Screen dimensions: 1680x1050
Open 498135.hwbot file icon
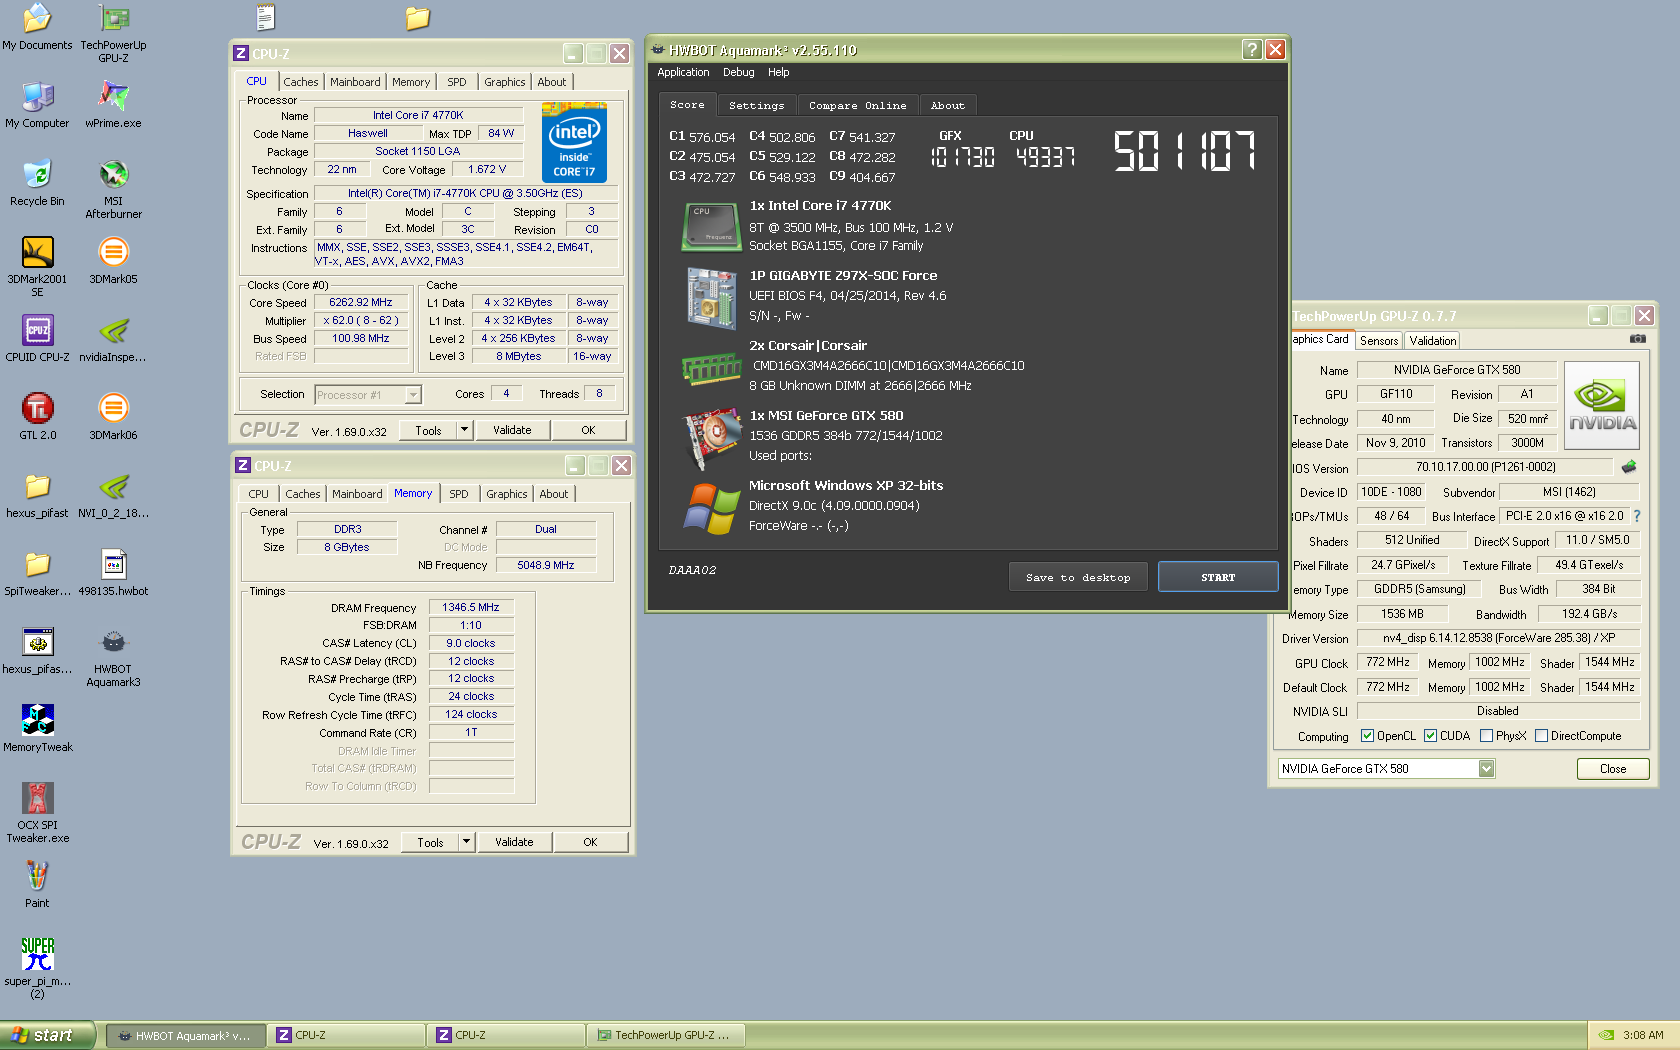(113, 573)
